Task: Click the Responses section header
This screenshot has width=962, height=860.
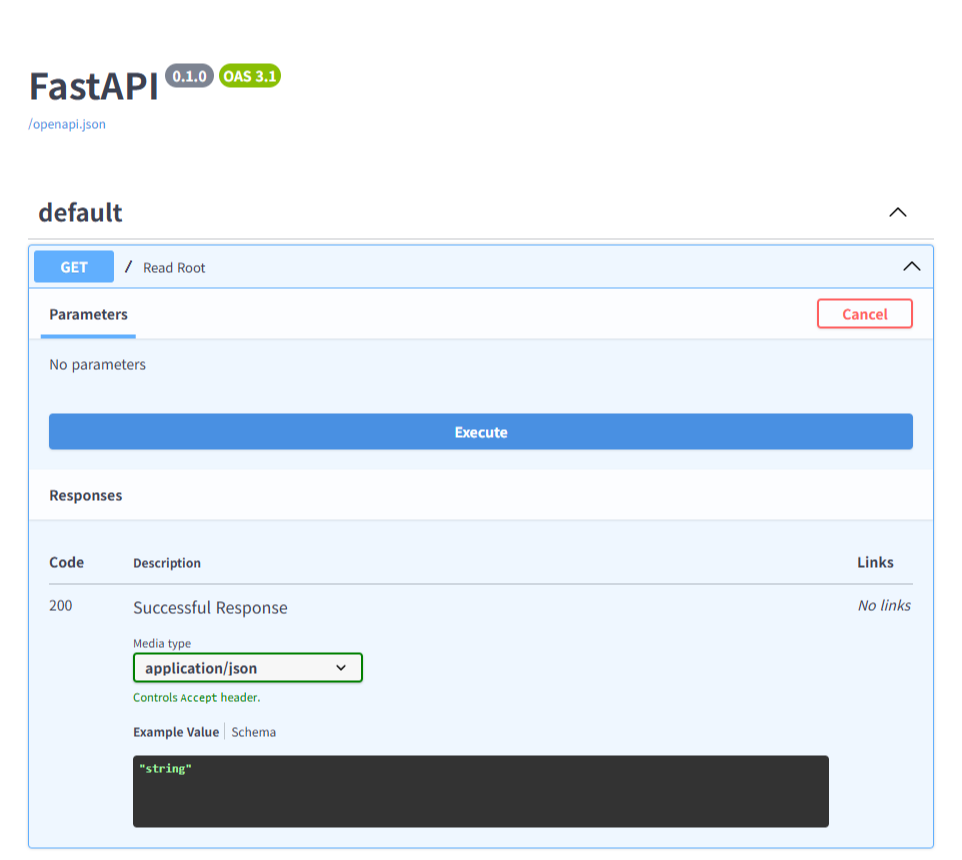Action: click(x=86, y=496)
